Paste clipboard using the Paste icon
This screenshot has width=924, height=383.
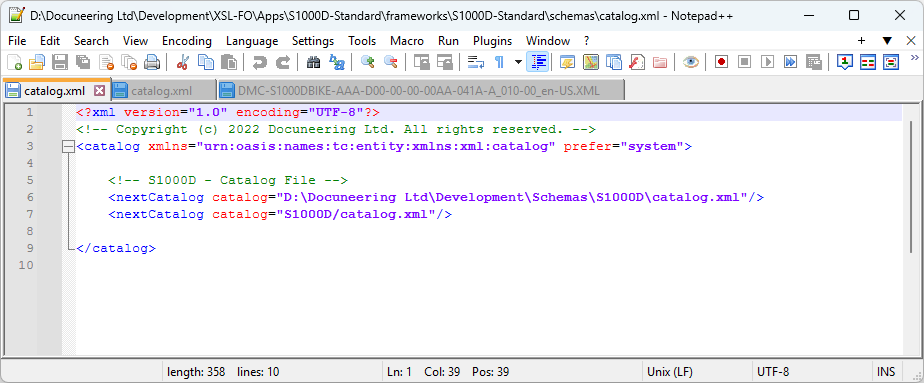[x=229, y=62]
